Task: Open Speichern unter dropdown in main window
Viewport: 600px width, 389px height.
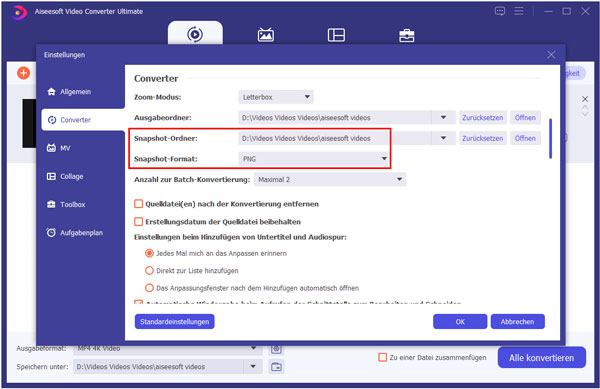Action: tap(253, 366)
